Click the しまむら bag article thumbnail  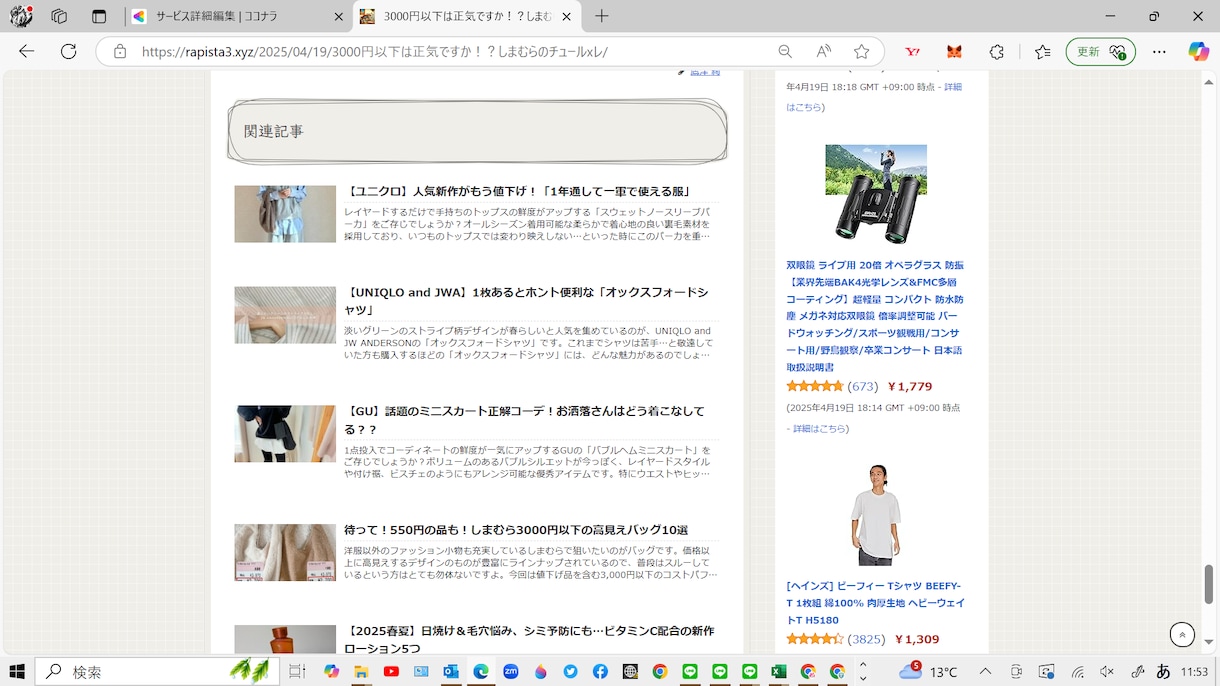click(x=285, y=552)
